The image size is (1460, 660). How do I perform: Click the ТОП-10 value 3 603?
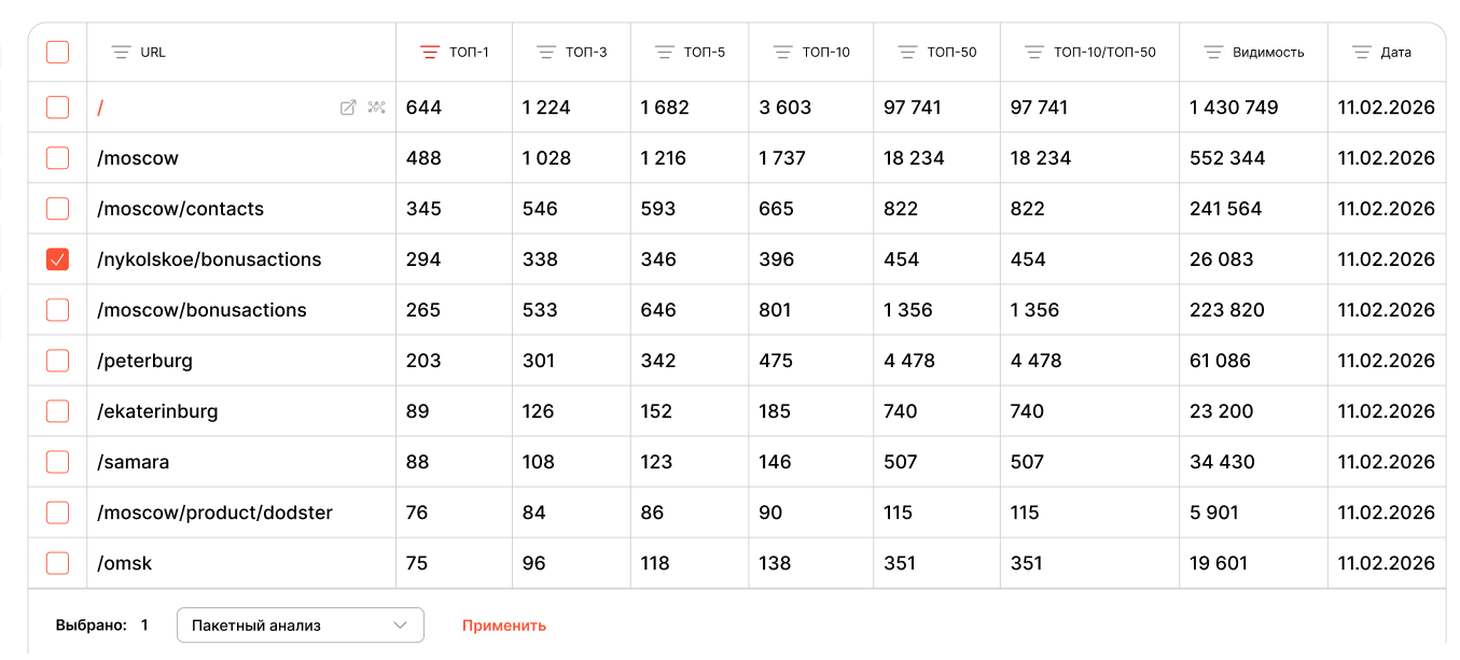point(785,107)
